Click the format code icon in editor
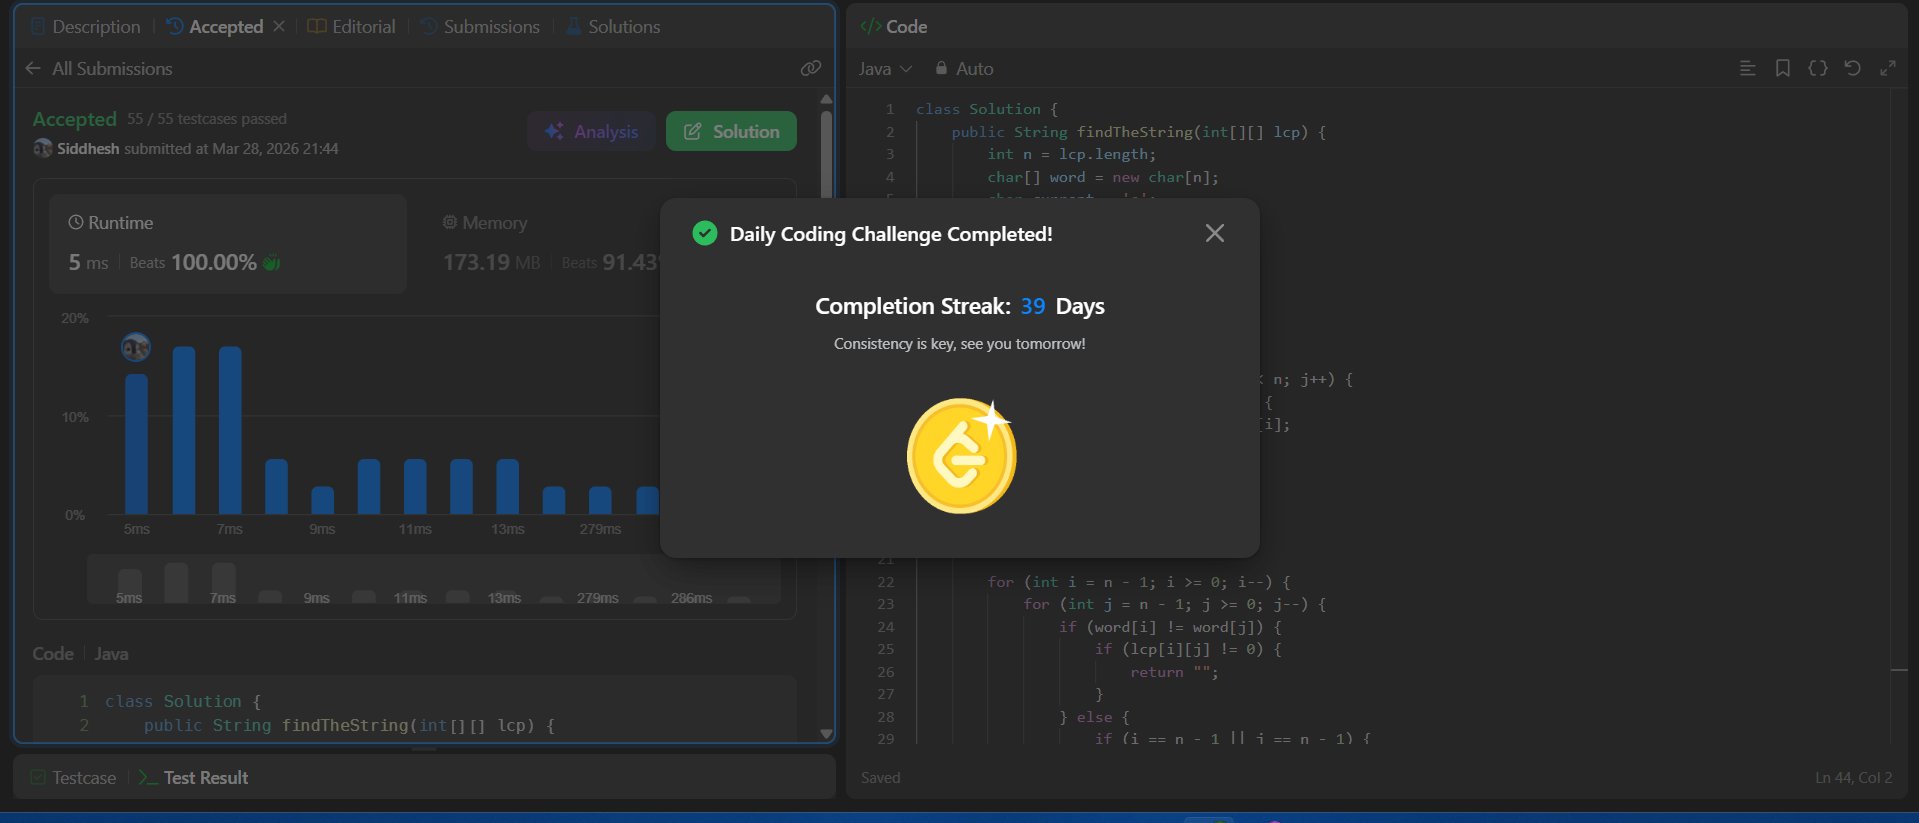Image resolution: width=1919 pixels, height=823 pixels. (1747, 68)
